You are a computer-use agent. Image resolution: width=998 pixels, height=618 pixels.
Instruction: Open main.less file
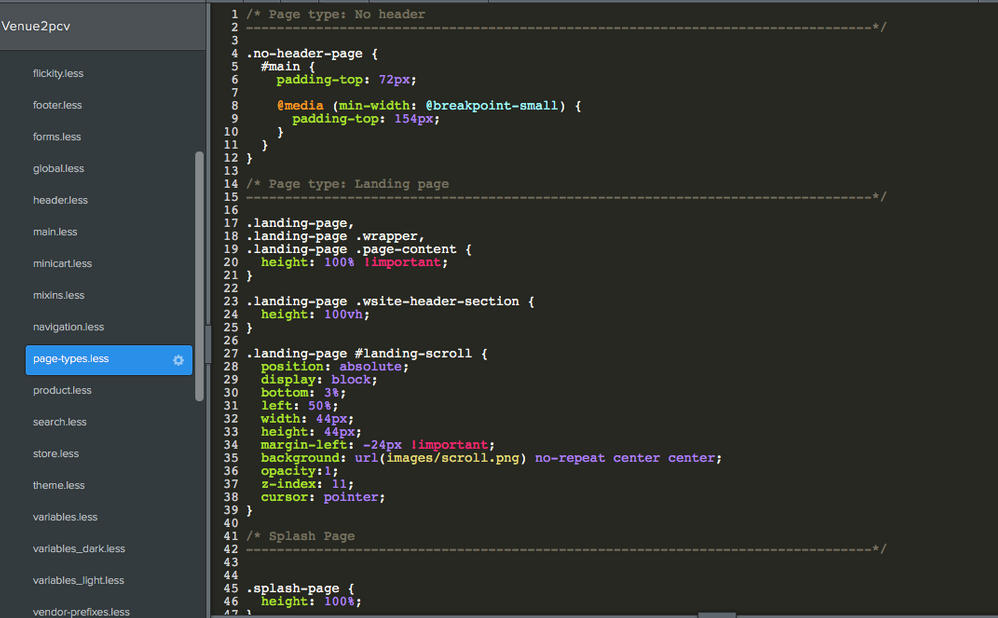(x=55, y=232)
